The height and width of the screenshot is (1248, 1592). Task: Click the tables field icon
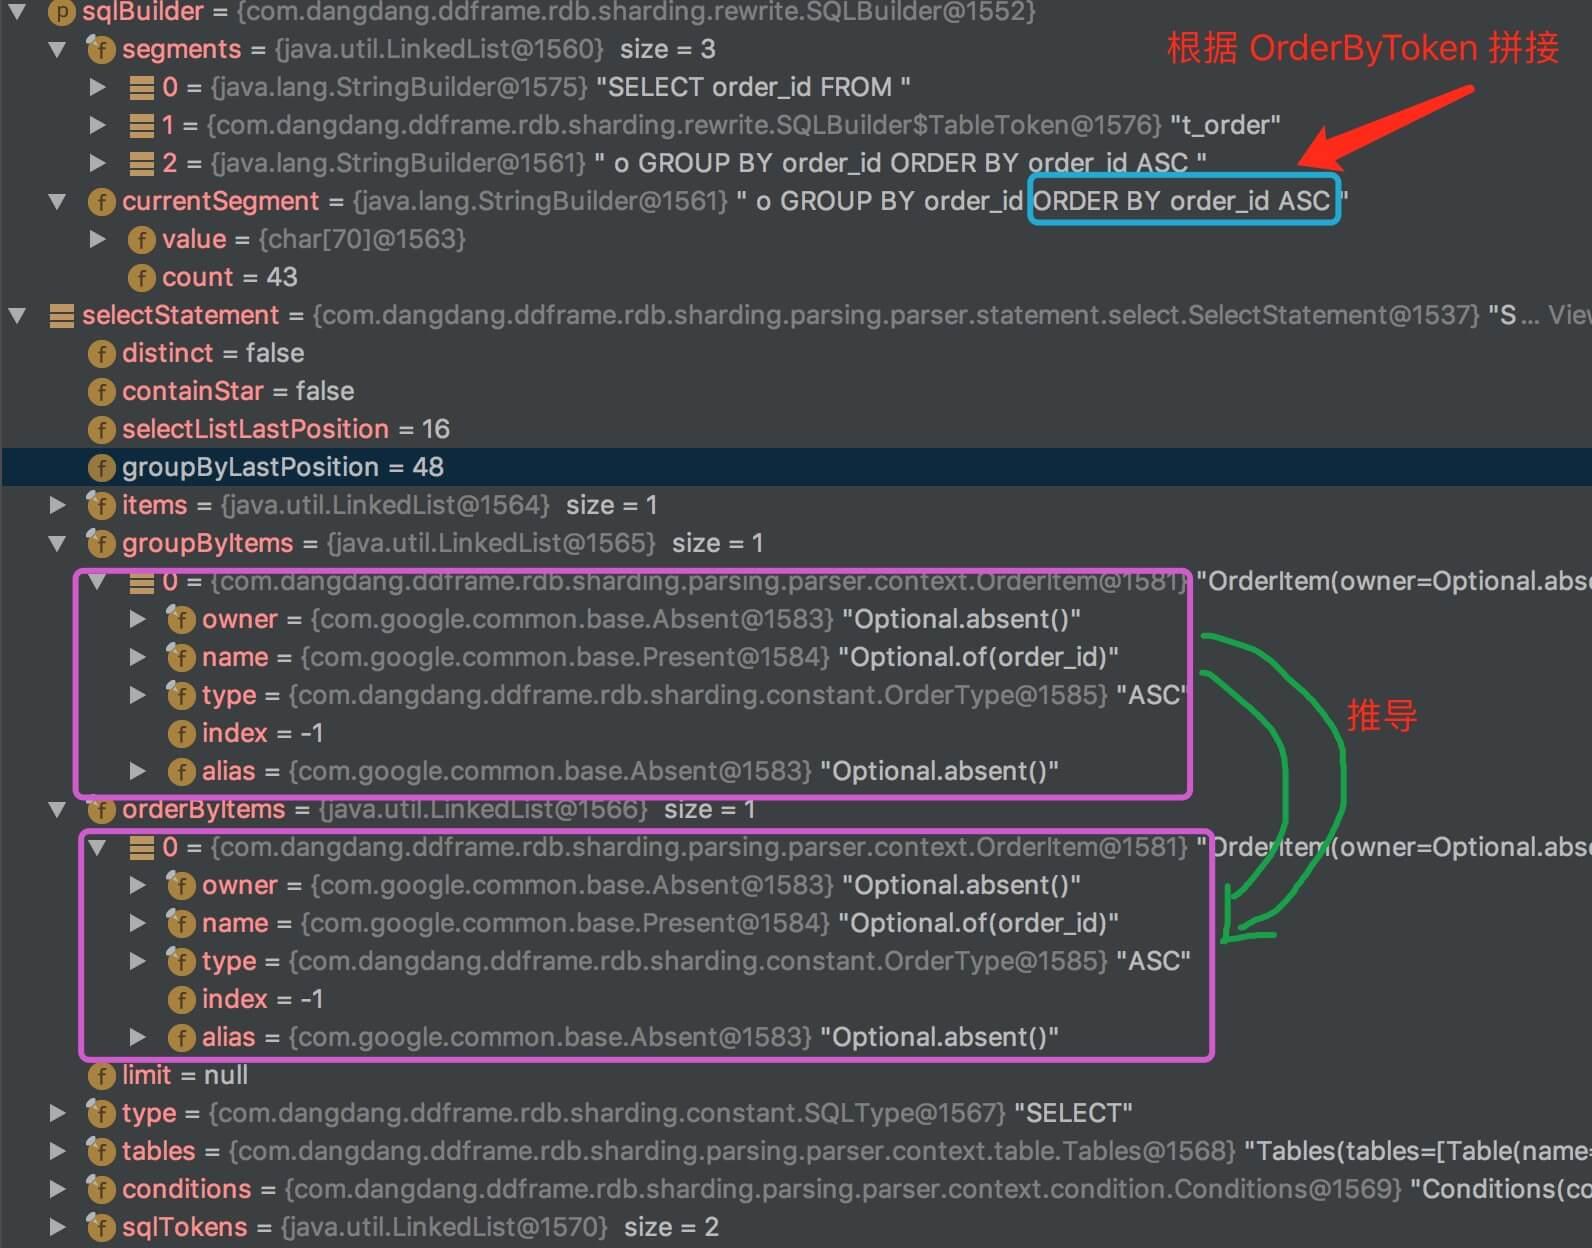(x=101, y=1150)
